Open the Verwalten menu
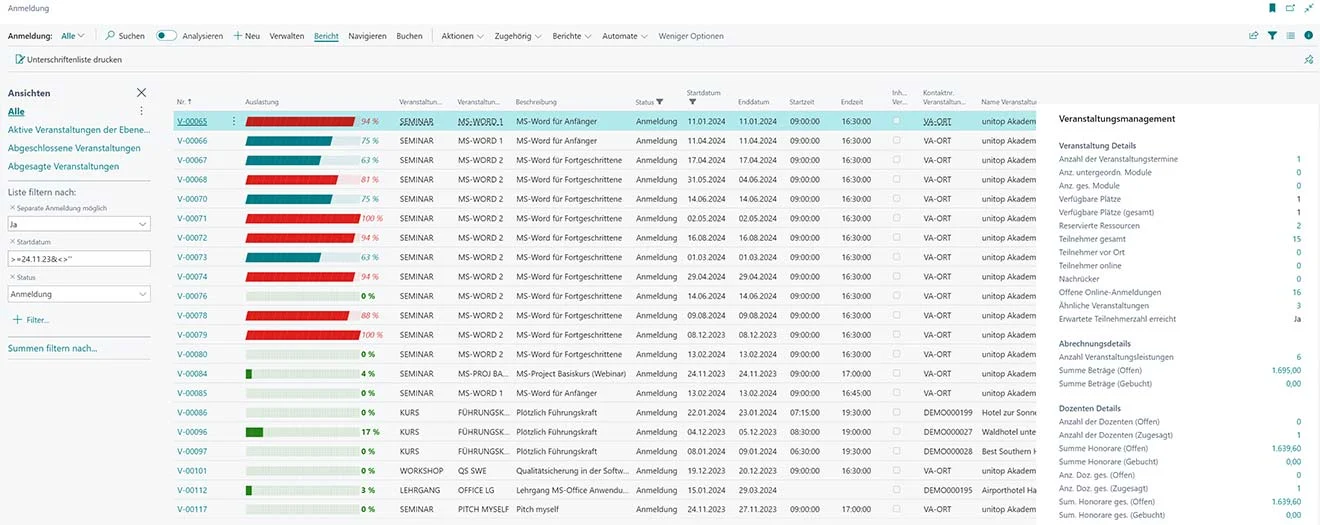This screenshot has height=525, width=1320. pos(287,36)
